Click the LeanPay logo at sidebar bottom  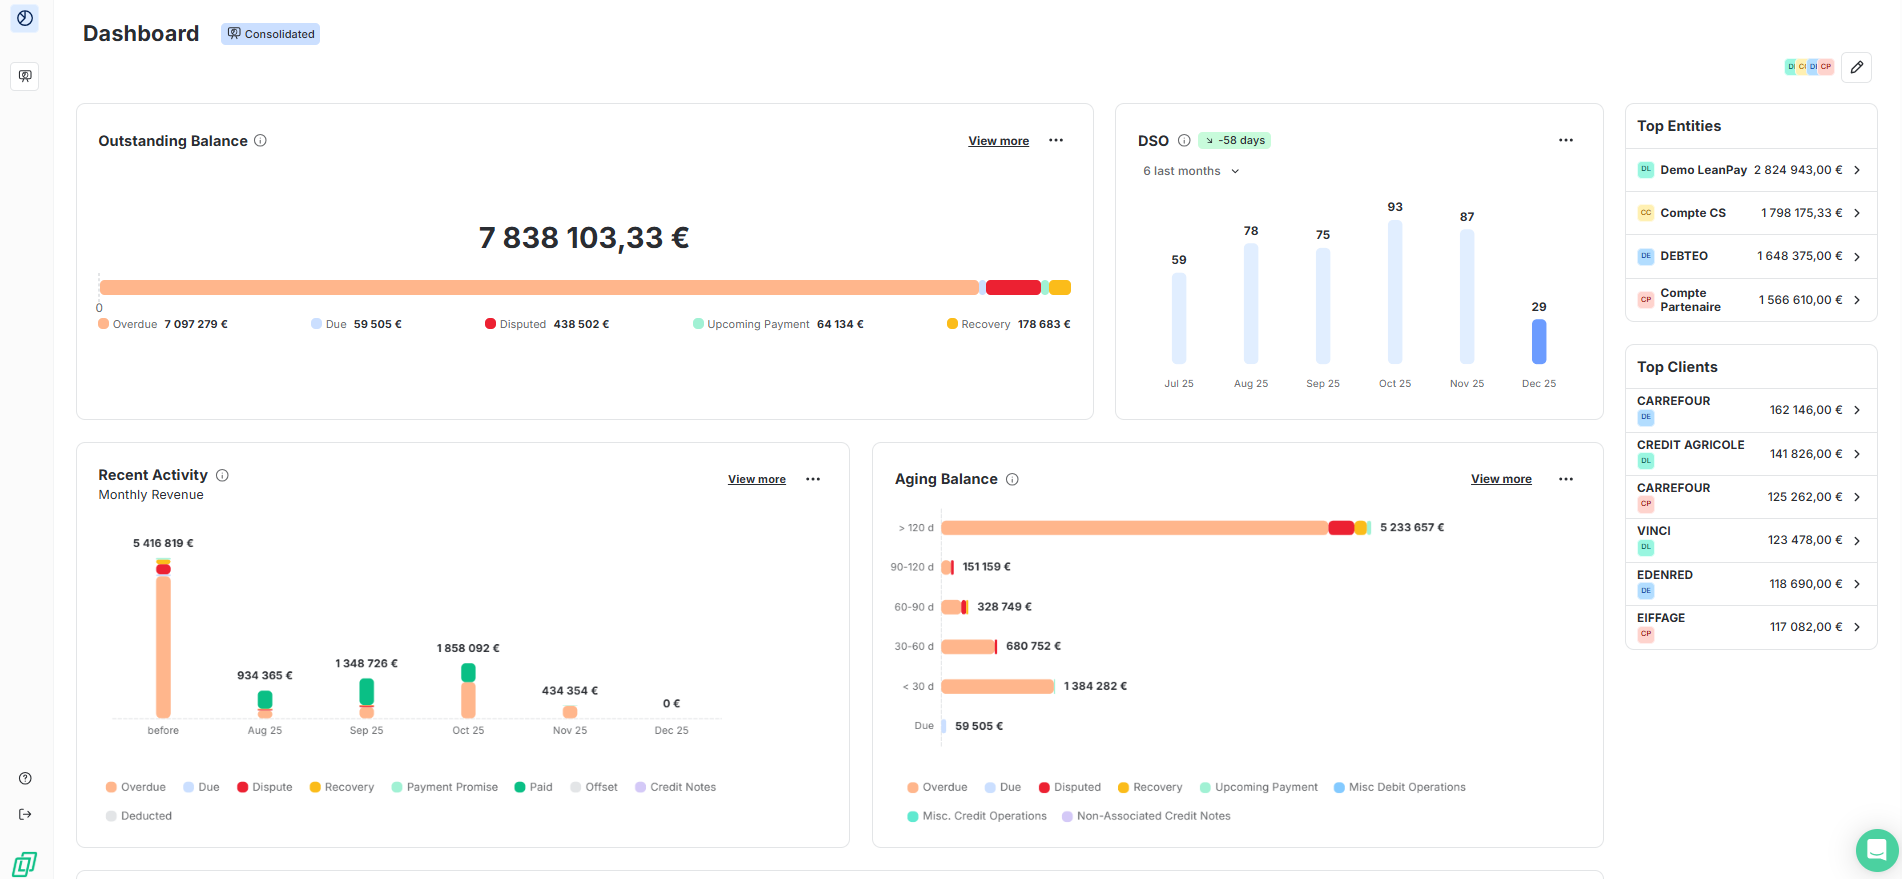(25, 863)
